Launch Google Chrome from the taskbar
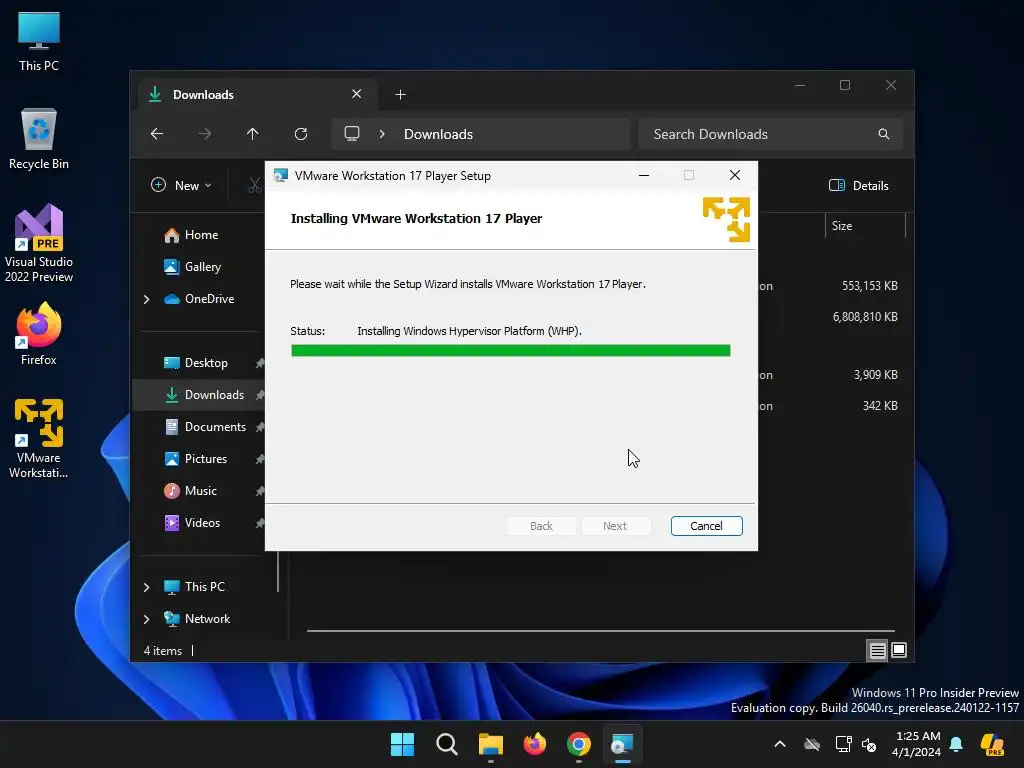Viewport: 1024px width, 768px height. (579, 744)
